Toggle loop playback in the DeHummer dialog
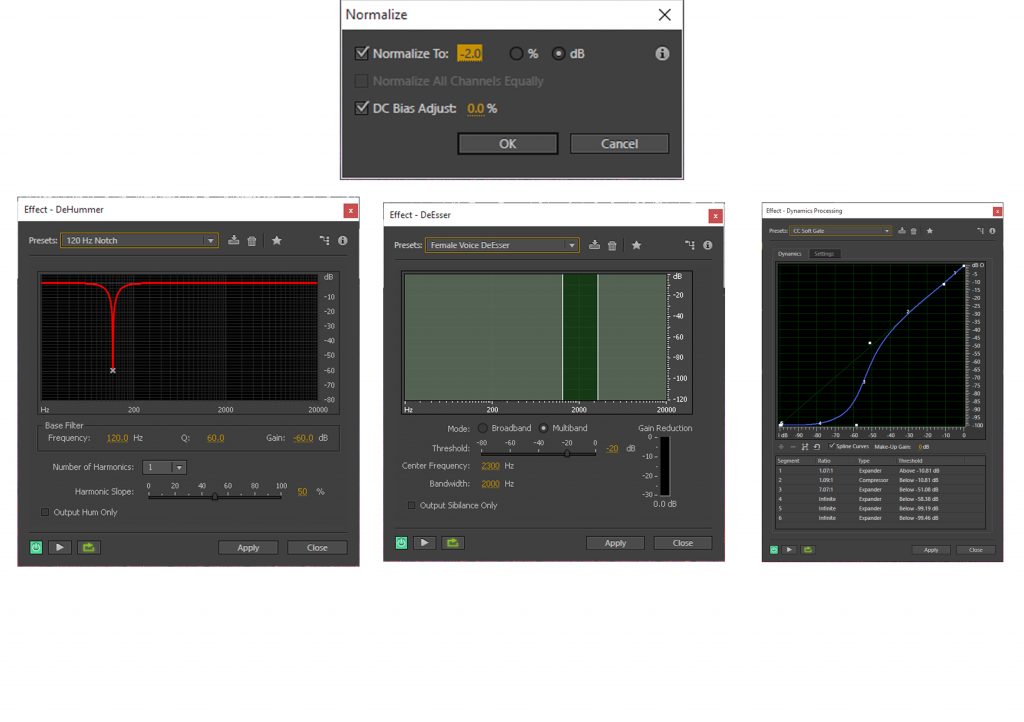 [x=87, y=547]
